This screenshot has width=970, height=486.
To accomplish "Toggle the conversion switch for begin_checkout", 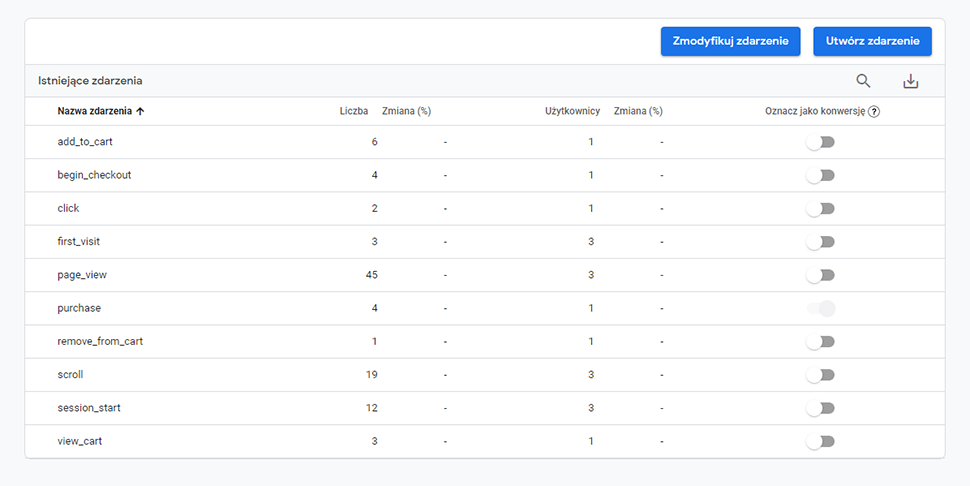I will click(821, 176).
